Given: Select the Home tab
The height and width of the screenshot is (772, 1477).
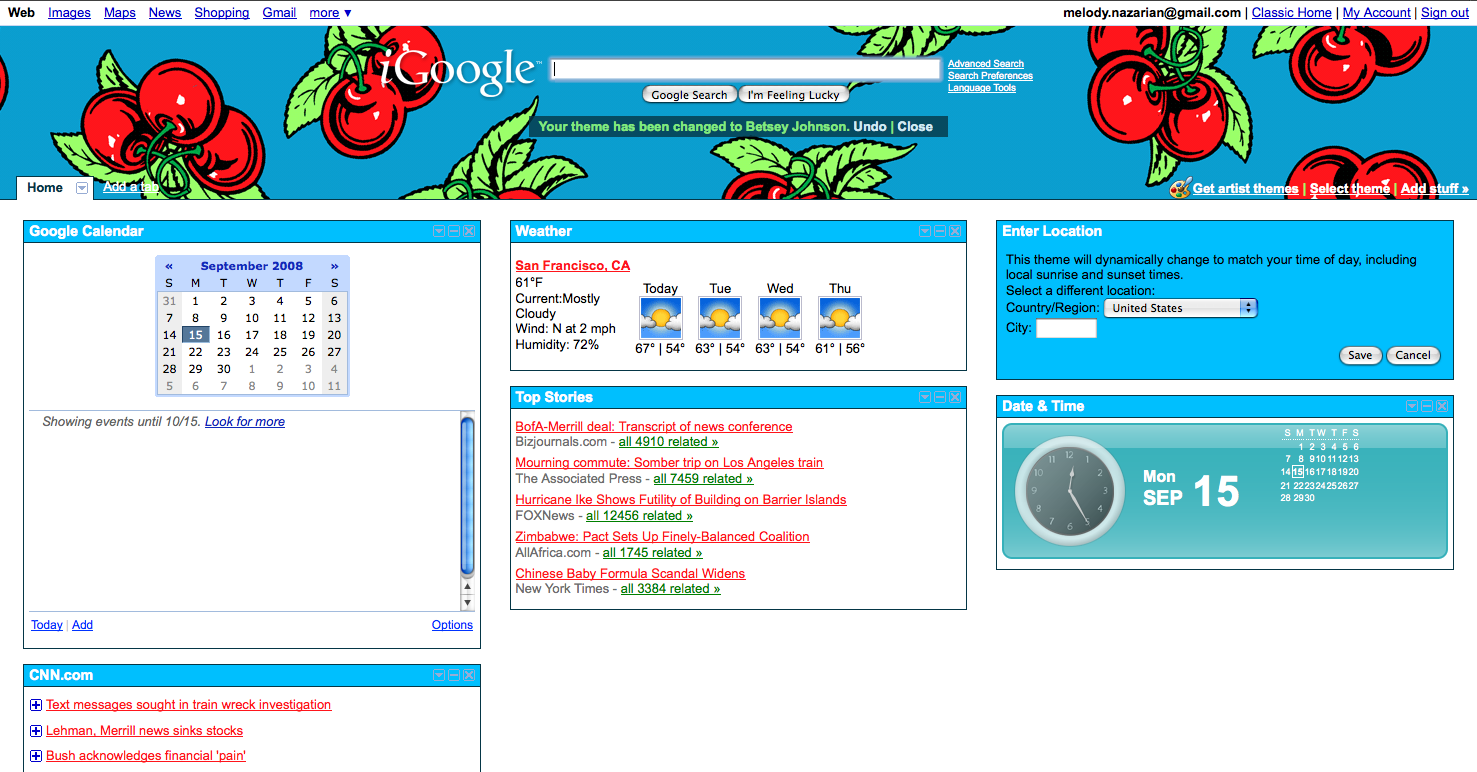Looking at the screenshot, I should 45,188.
